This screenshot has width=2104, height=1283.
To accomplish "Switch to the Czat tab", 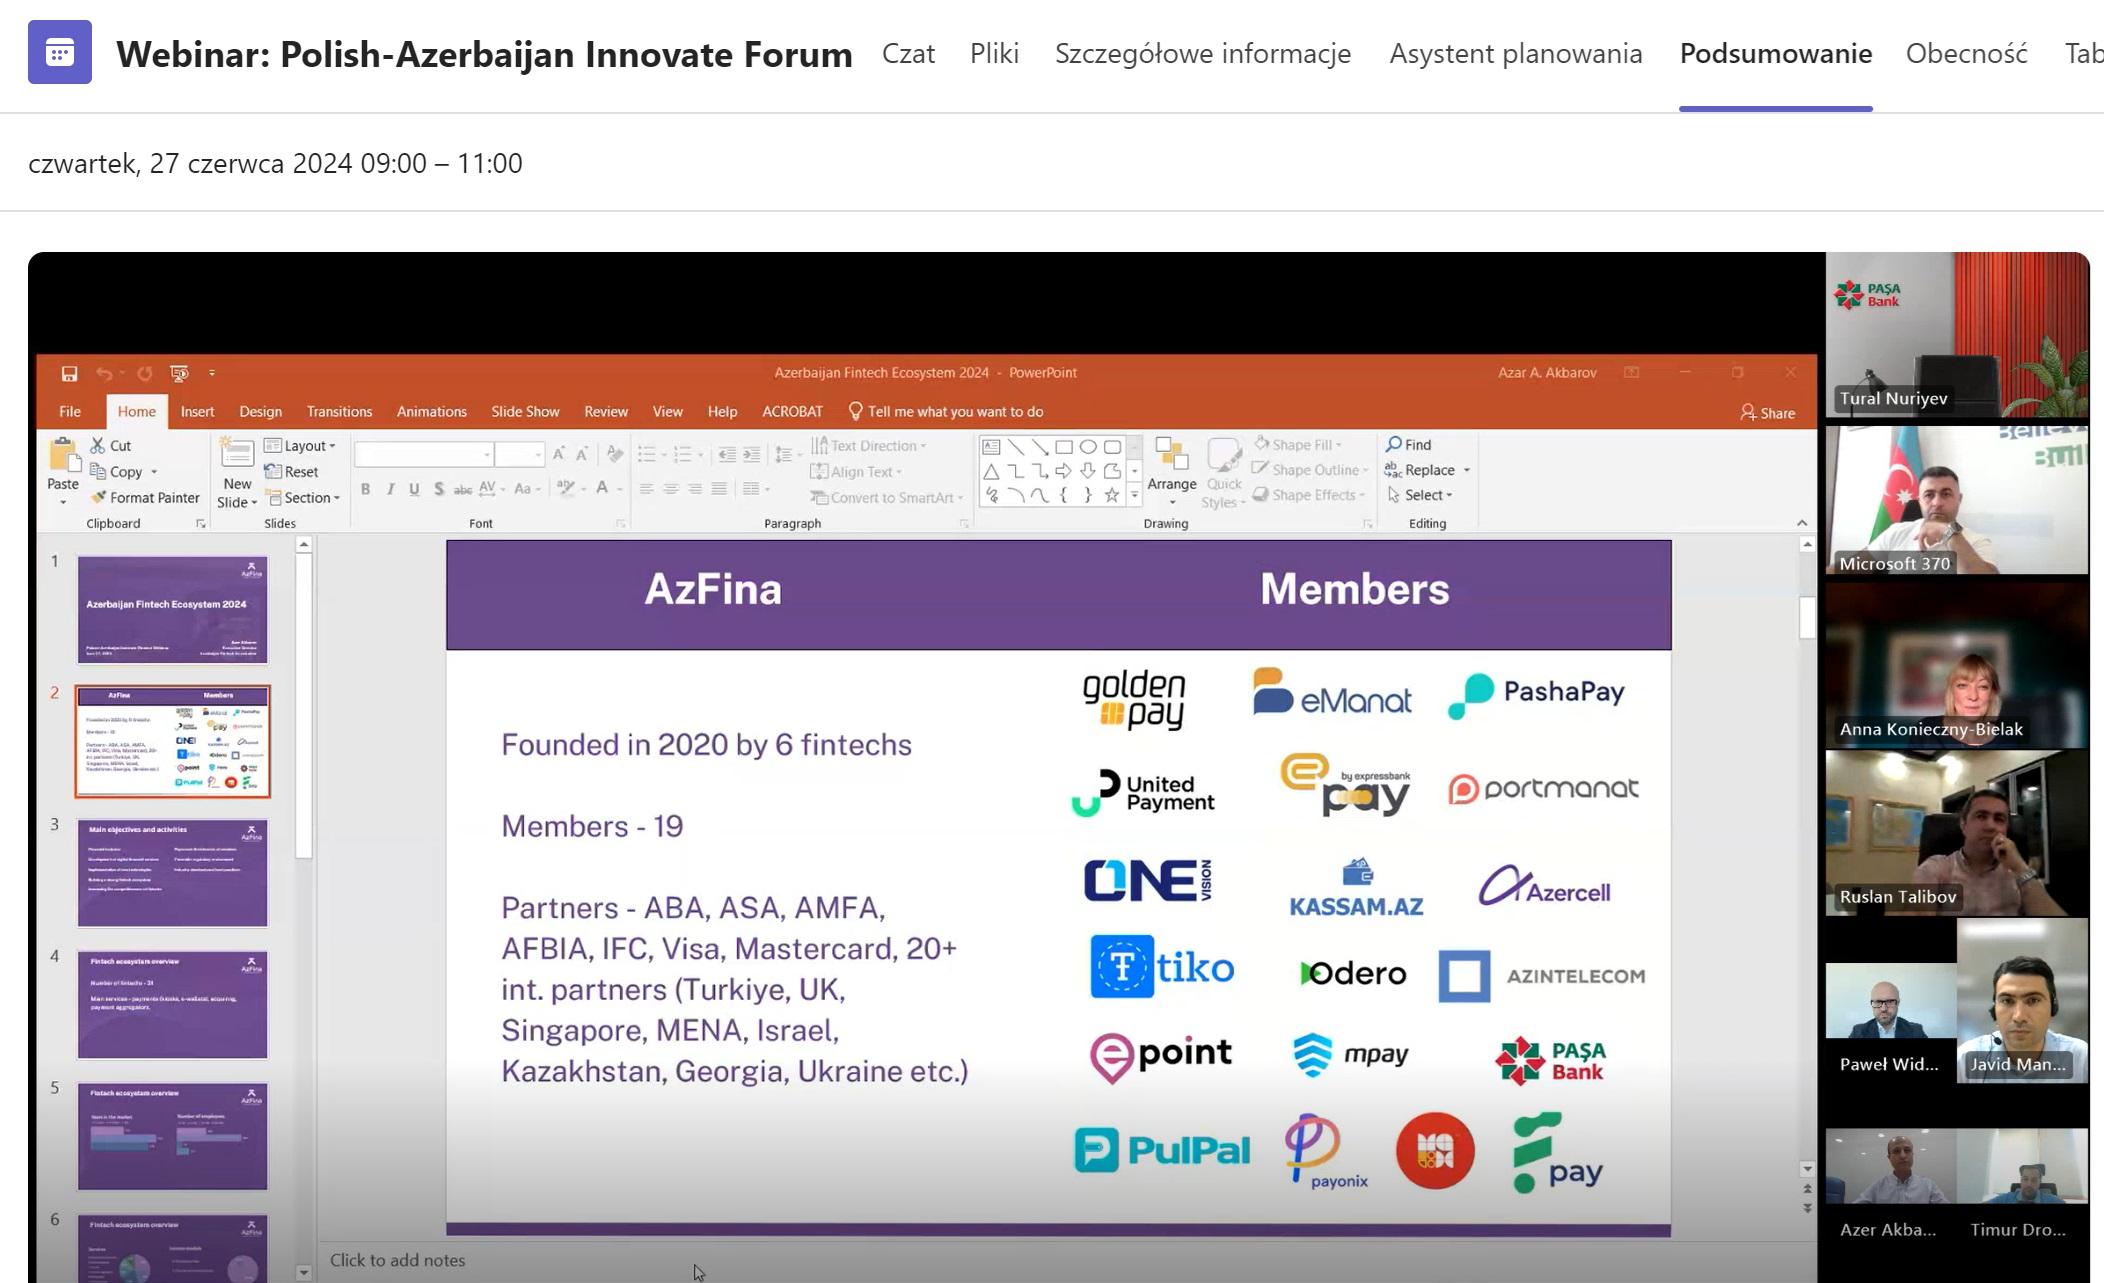I will tap(908, 53).
